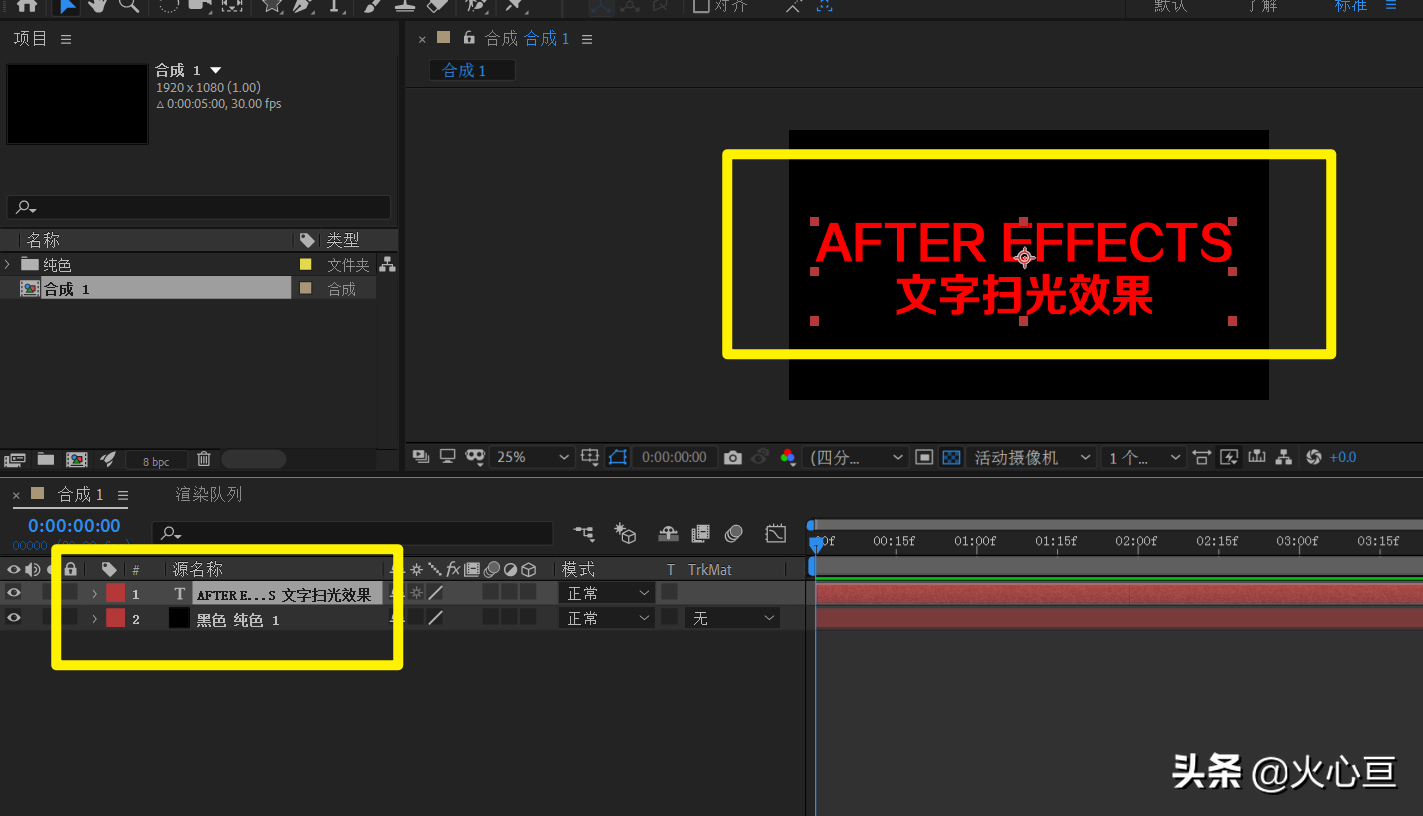Open the 1个... view layout dropdown

(1144, 457)
